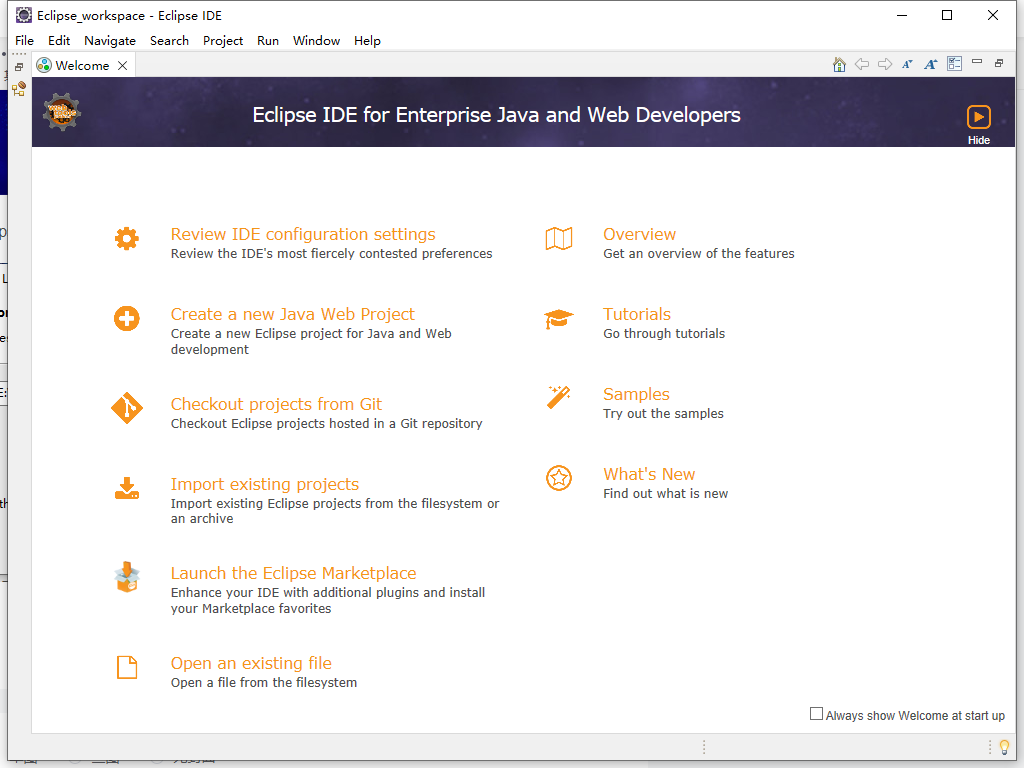Image resolution: width=1024 pixels, height=768 pixels.
Task: Click the hierarchy view icon in left trim
Action: [x=19, y=89]
